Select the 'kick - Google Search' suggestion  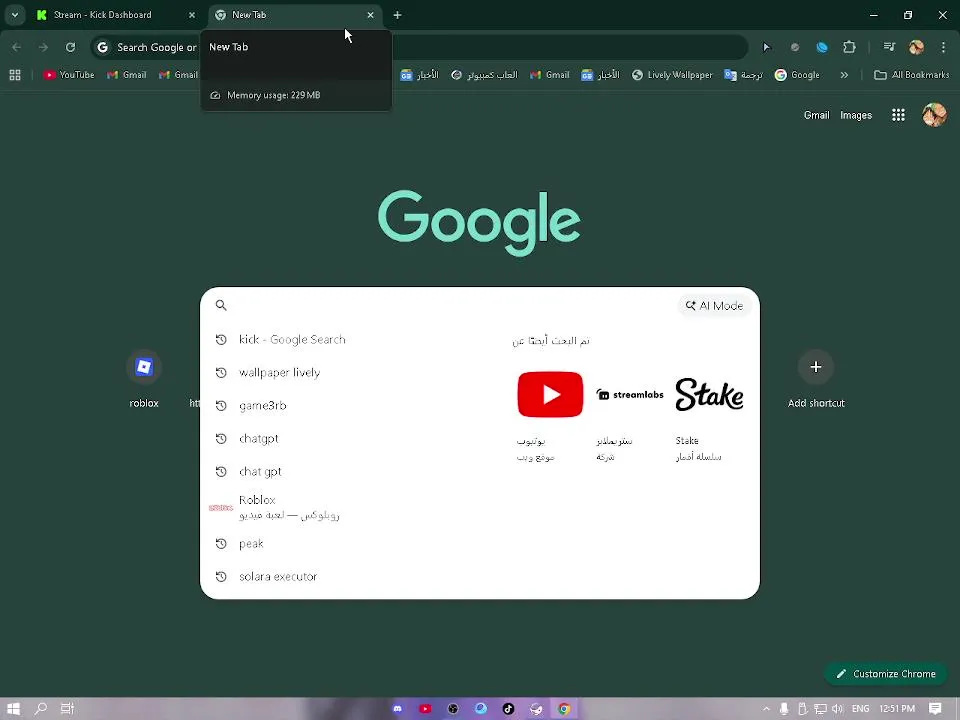coord(293,340)
